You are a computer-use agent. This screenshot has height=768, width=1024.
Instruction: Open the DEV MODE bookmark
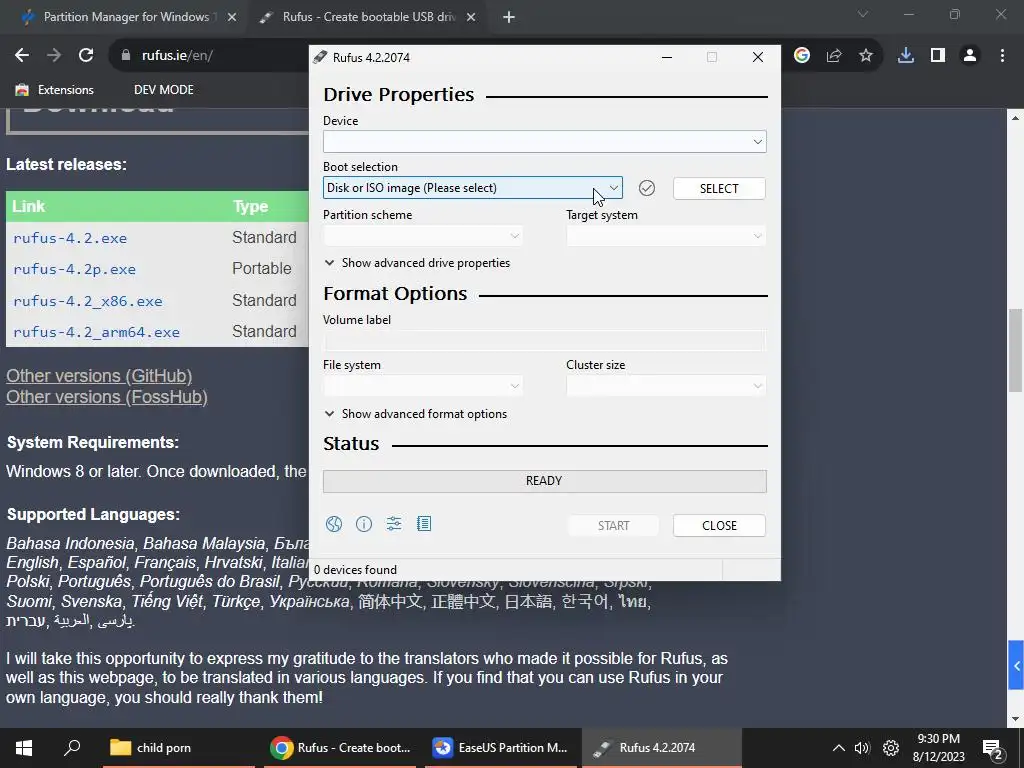coord(163,90)
